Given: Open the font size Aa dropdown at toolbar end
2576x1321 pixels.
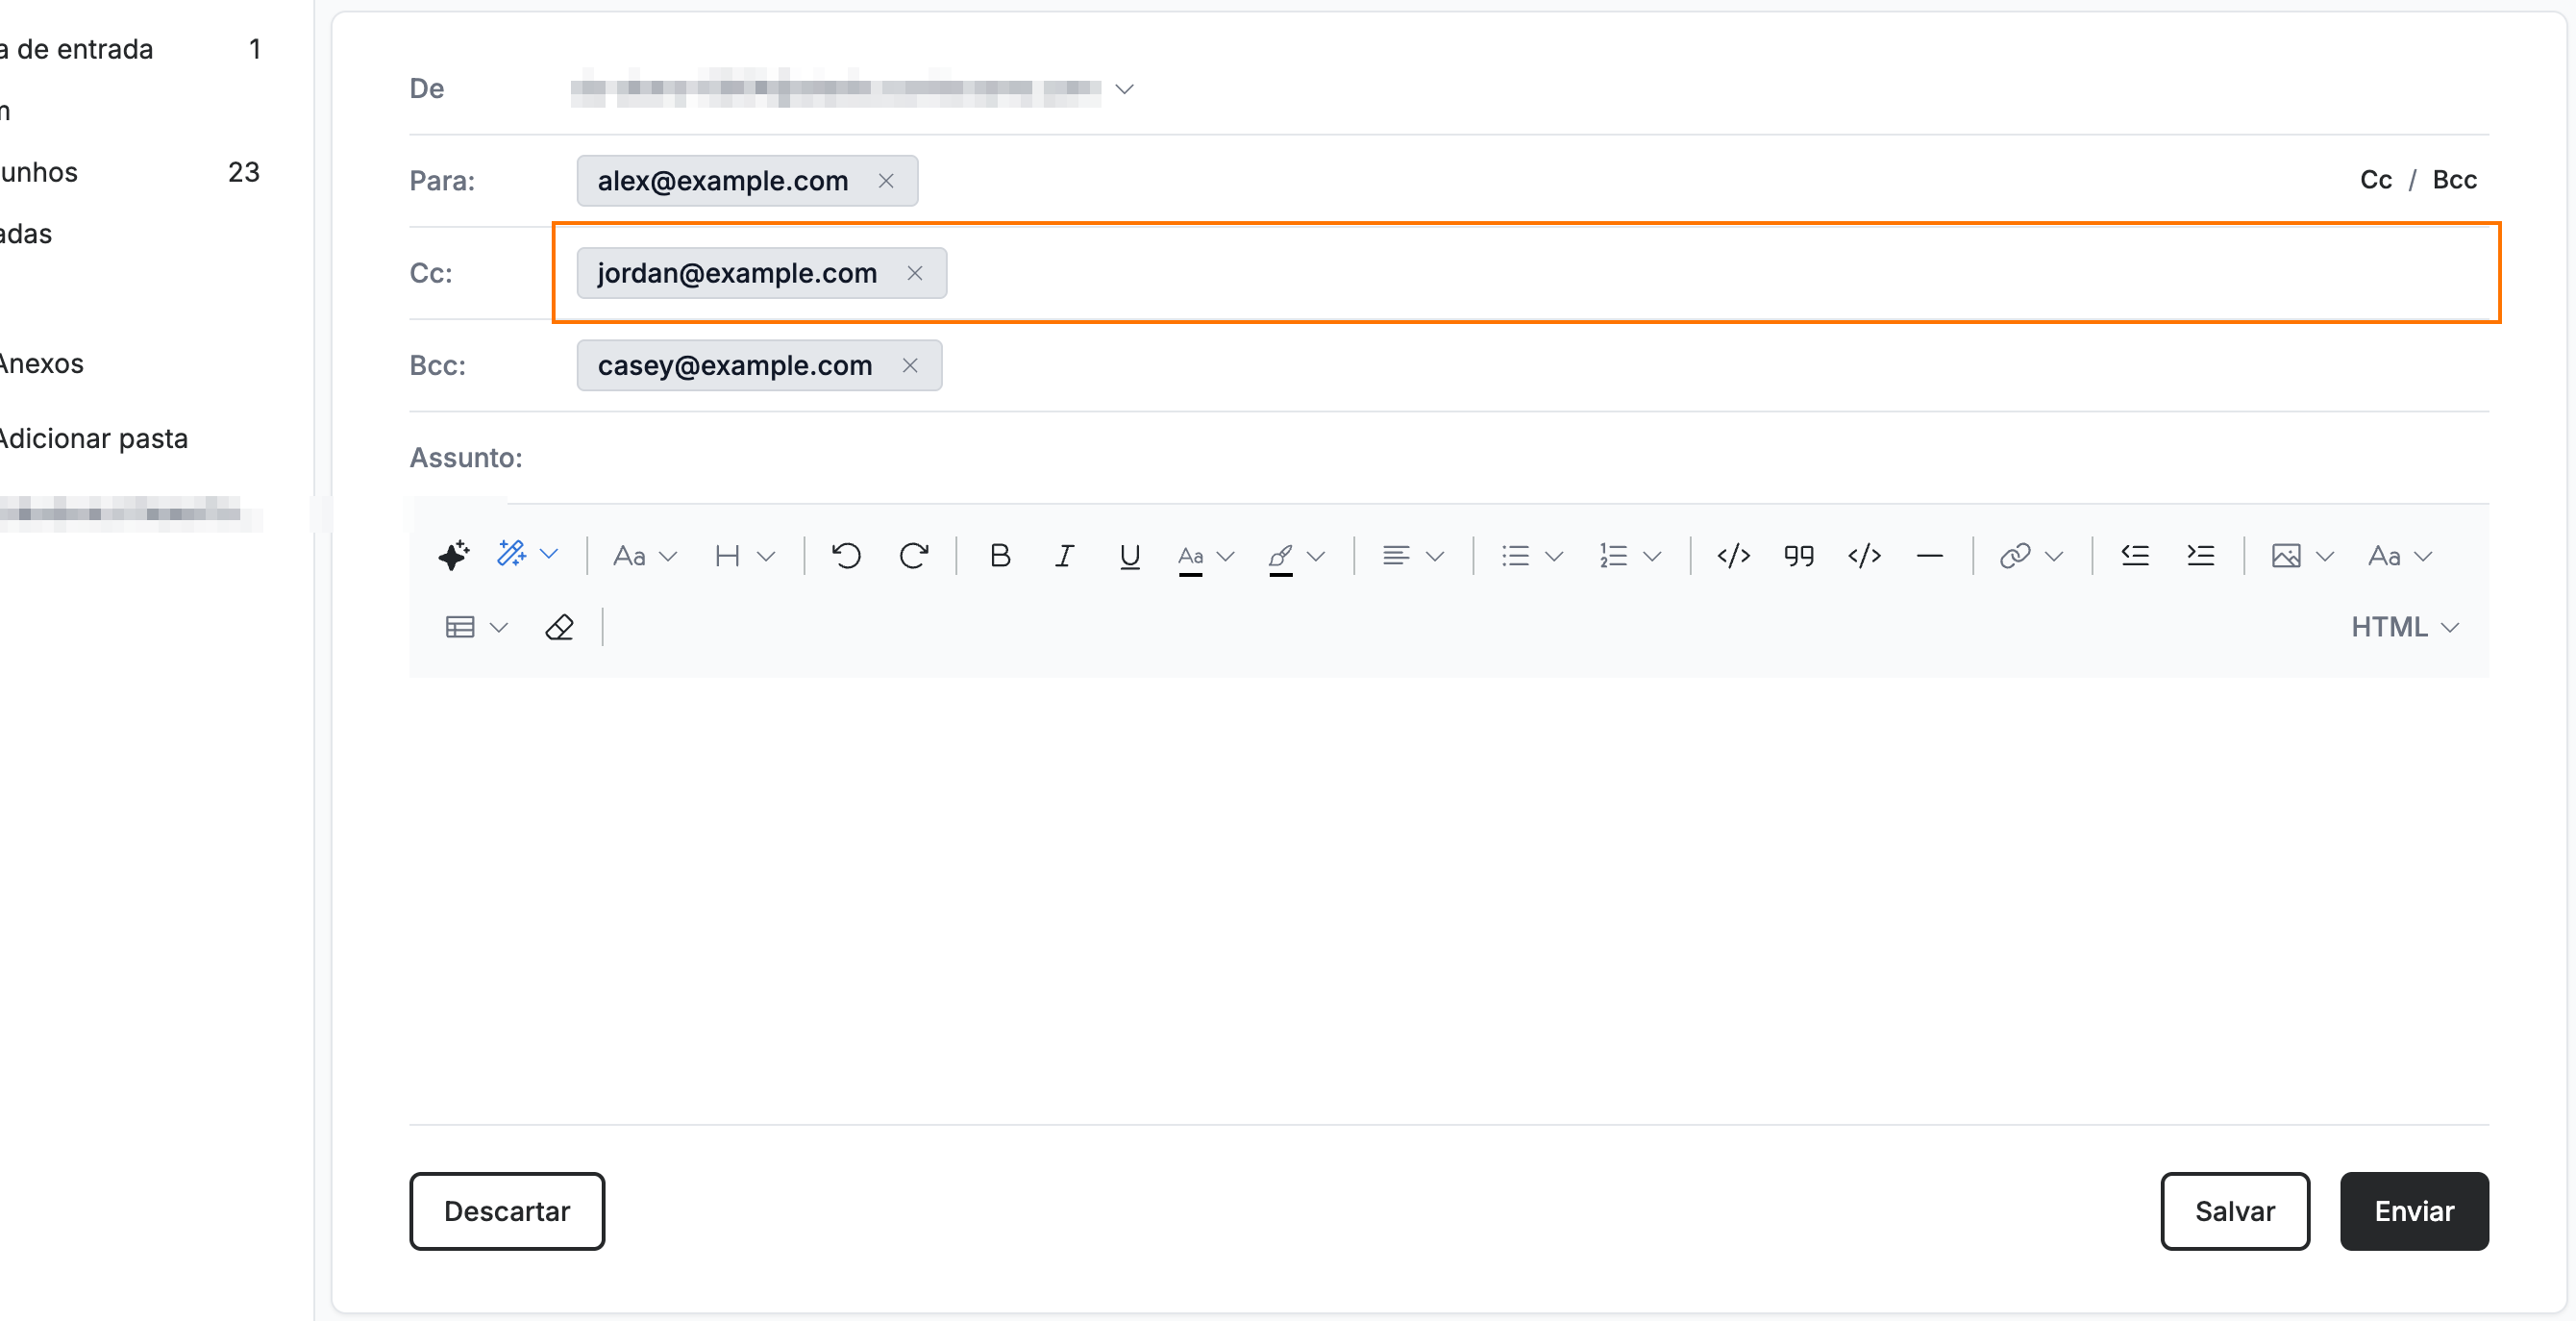Looking at the screenshot, I should point(2400,556).
